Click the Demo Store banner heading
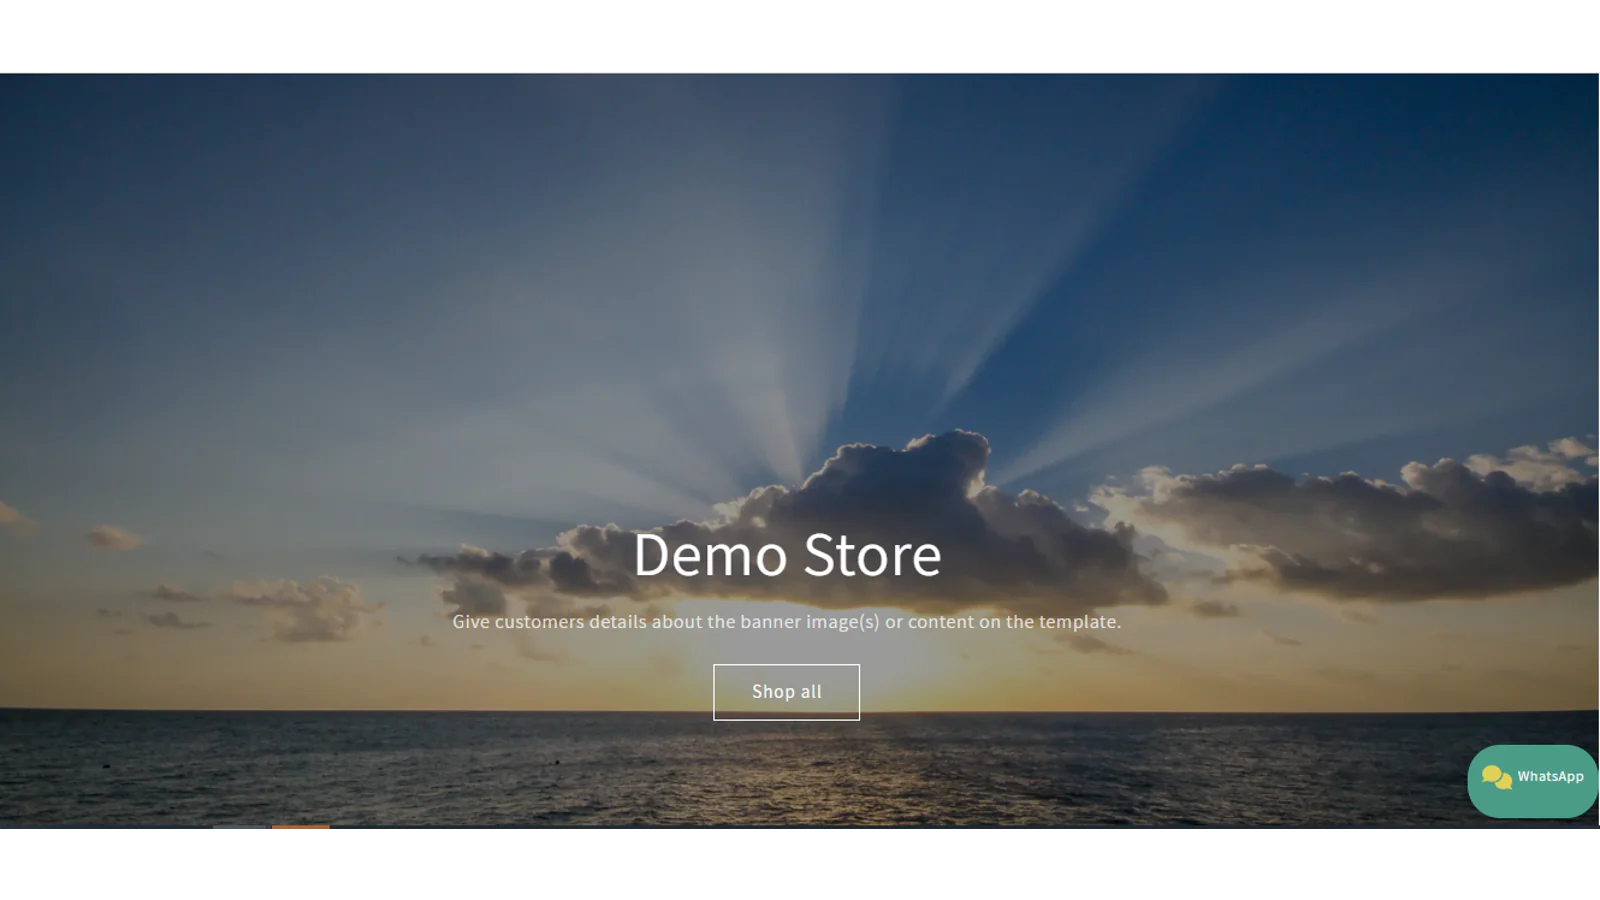 click(x=787, y=555)
